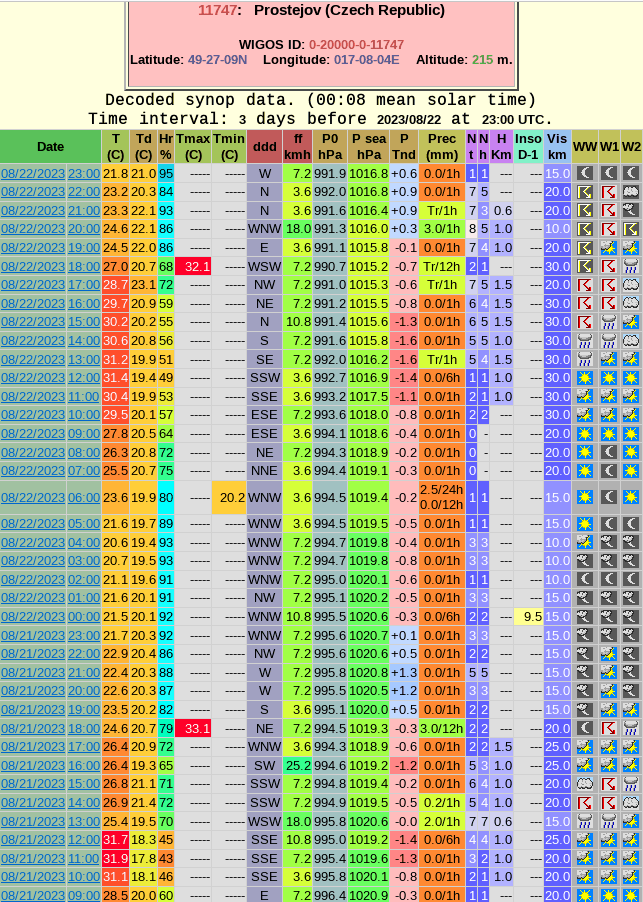Click the W1 red thunderstorm icon at 08/22/2023 21:00
Image resolution: width=643 pixels, height=902 pixels.
(609, 211)
